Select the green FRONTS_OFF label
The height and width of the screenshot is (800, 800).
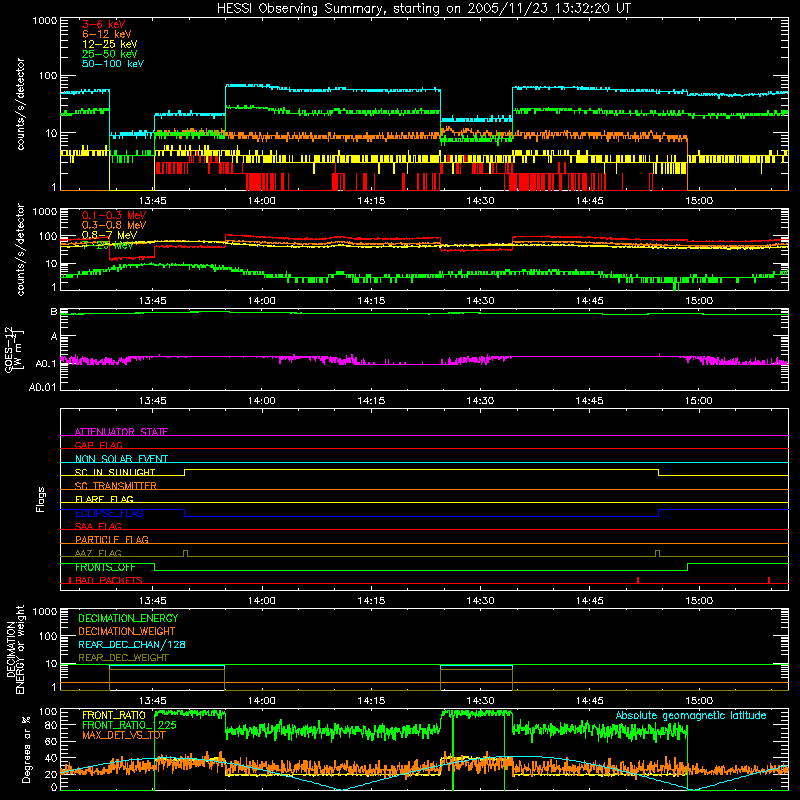[x=105, y=567]
